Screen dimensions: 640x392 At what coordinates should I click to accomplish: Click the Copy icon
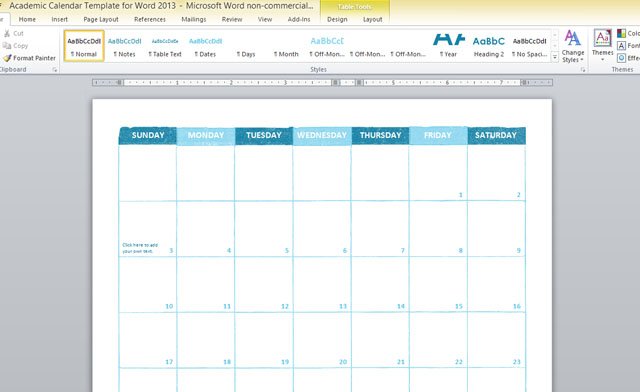pos(7,46)
